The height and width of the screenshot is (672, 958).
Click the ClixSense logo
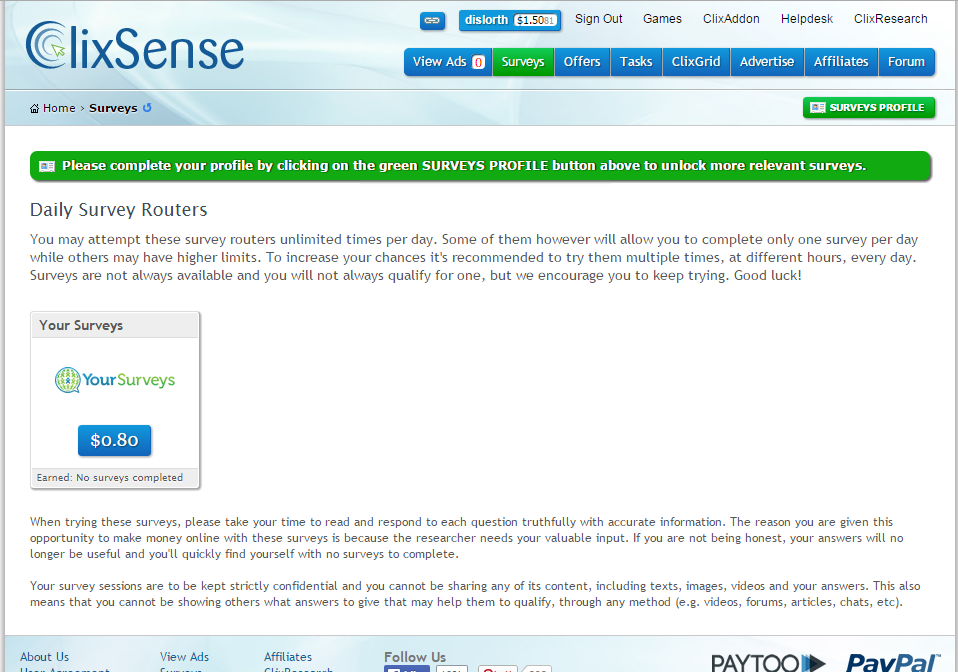point(130,44)
